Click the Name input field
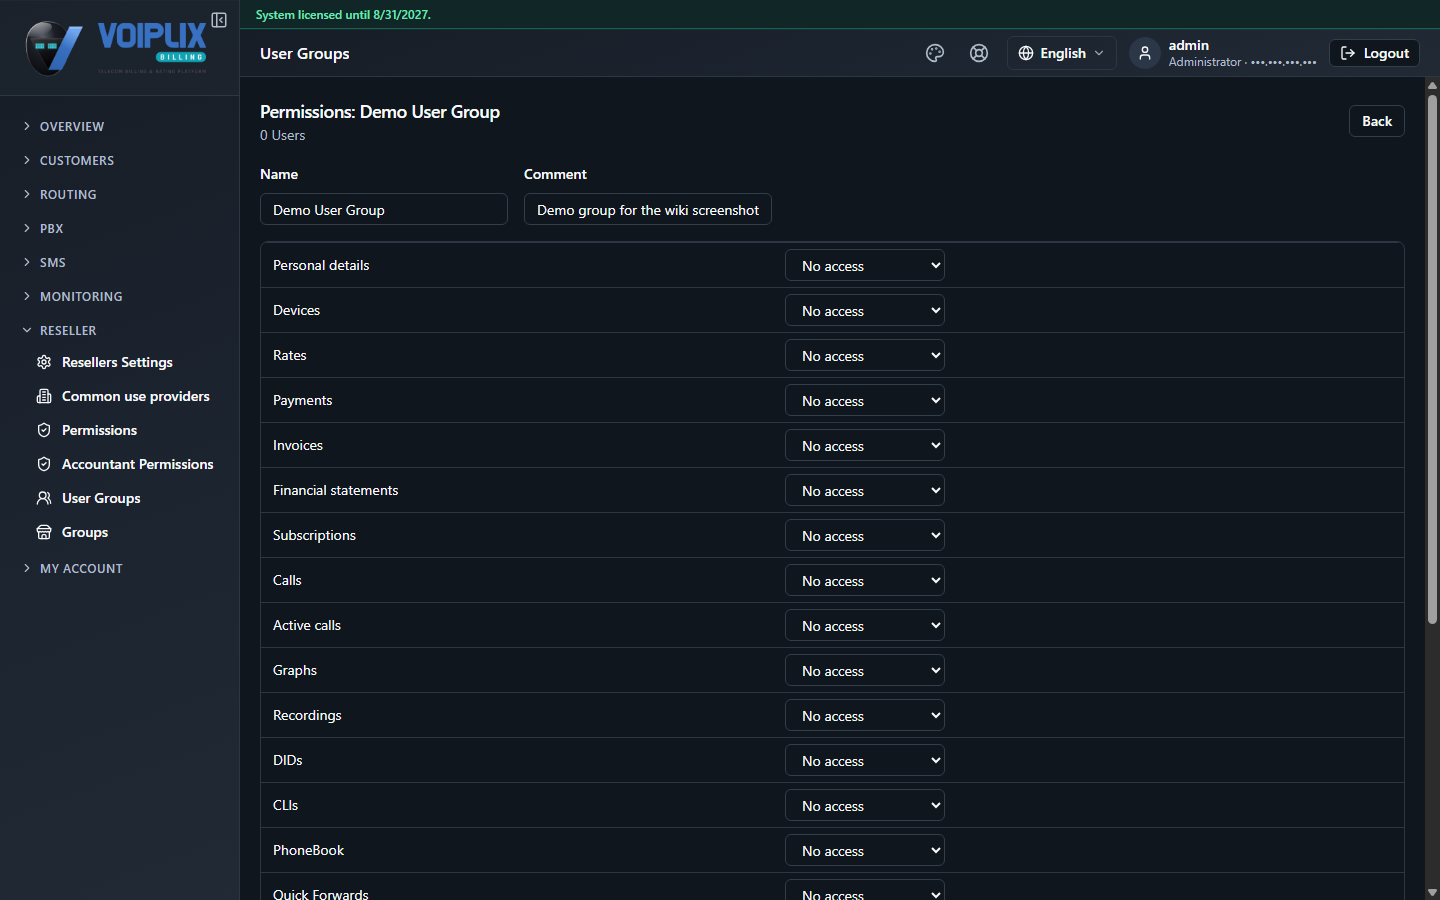The image size is (1440, 900). pyautogui.click(x=384, y=209)
